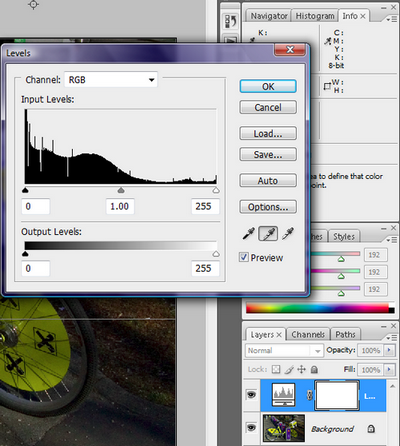
Task: Select the black point eyedropper
Action: 248,234
